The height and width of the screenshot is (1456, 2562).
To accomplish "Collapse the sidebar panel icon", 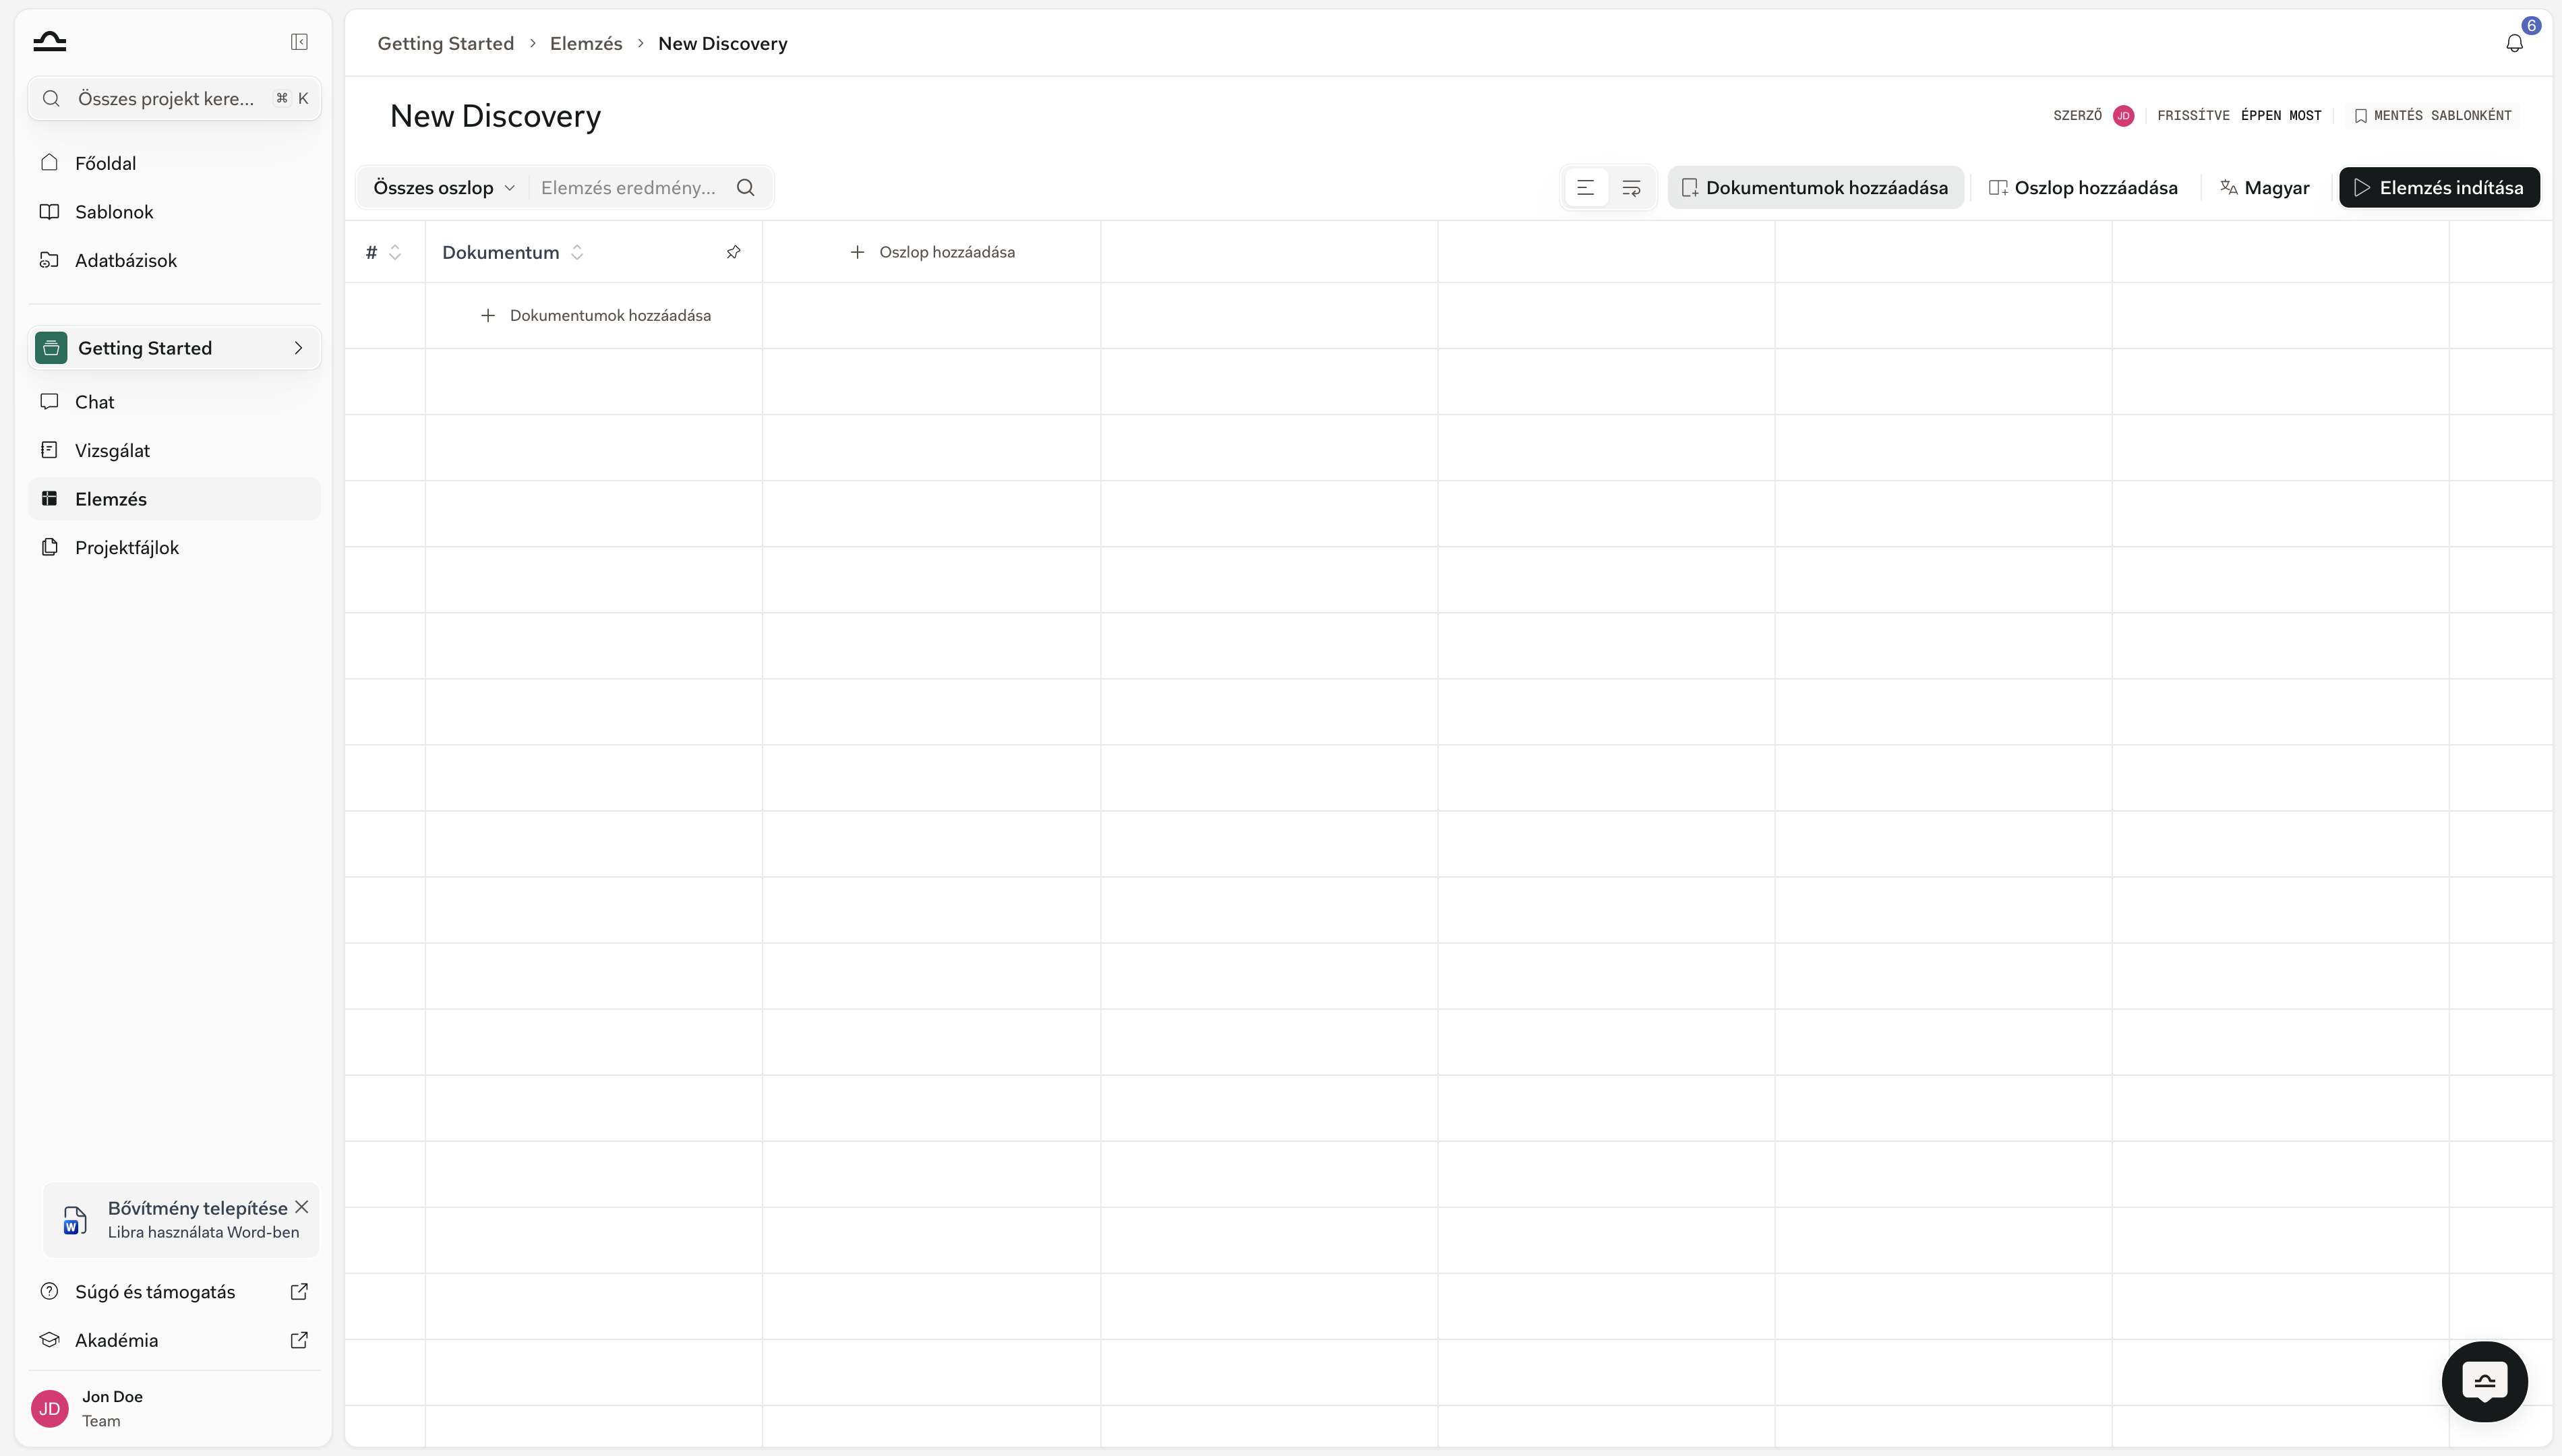I will point(299,42).
